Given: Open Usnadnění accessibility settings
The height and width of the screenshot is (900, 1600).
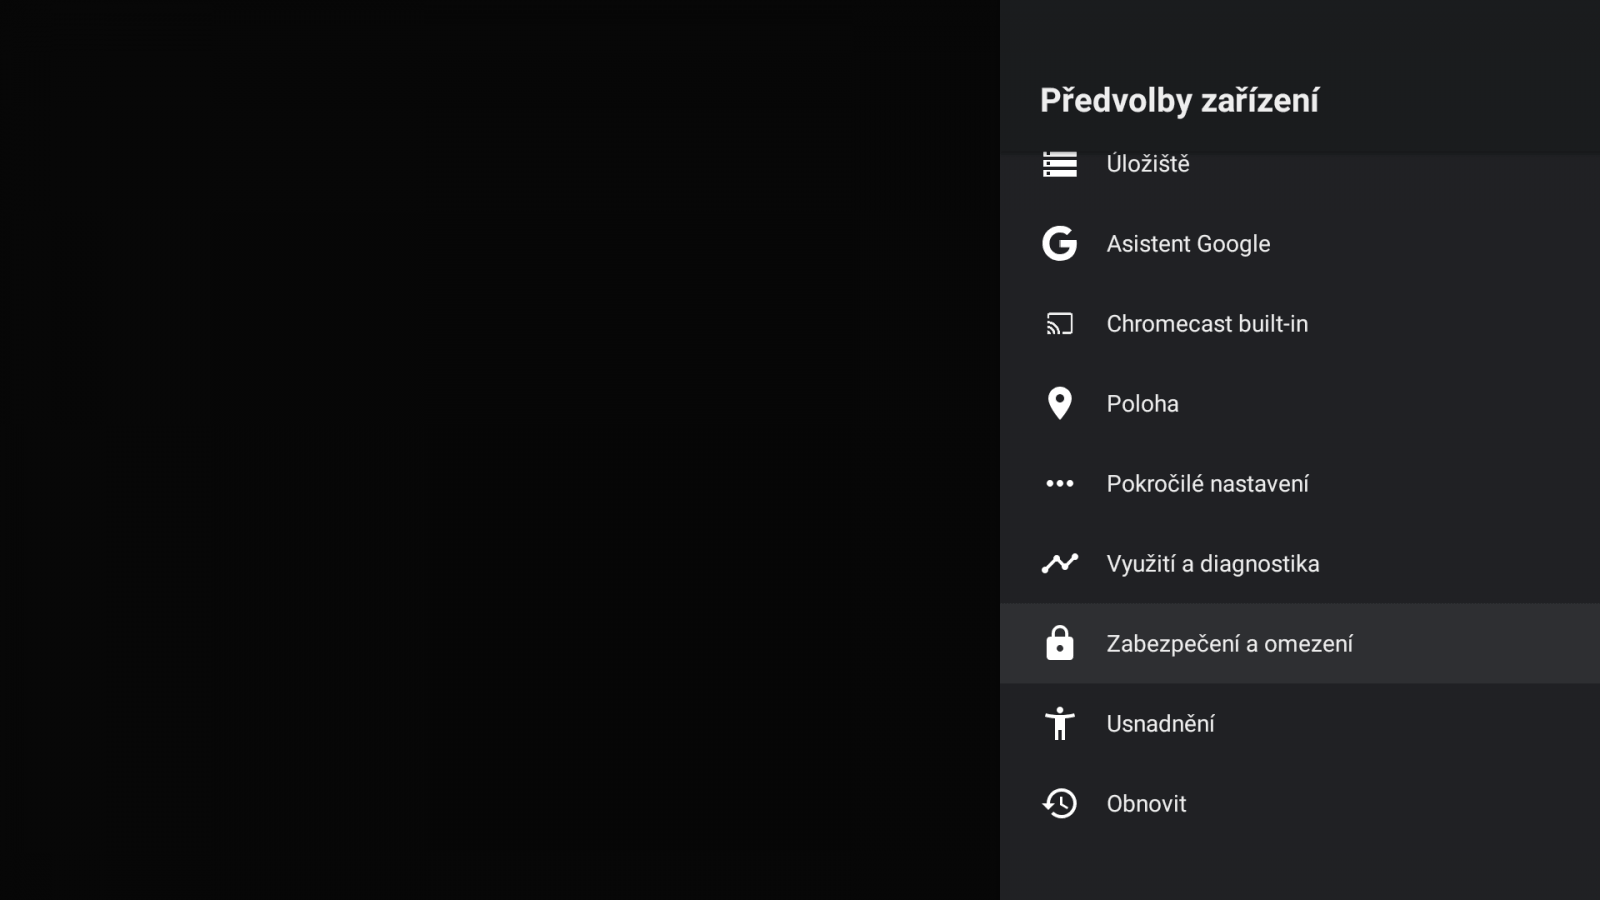Looking at the screenshot, I should click(x=1160, y=724).
